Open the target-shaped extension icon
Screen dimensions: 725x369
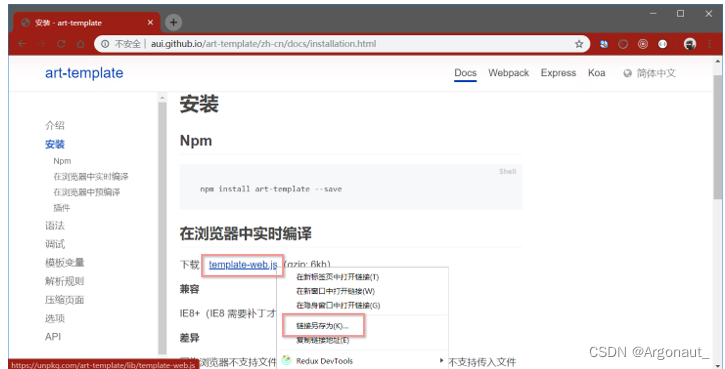pos(643,44)
